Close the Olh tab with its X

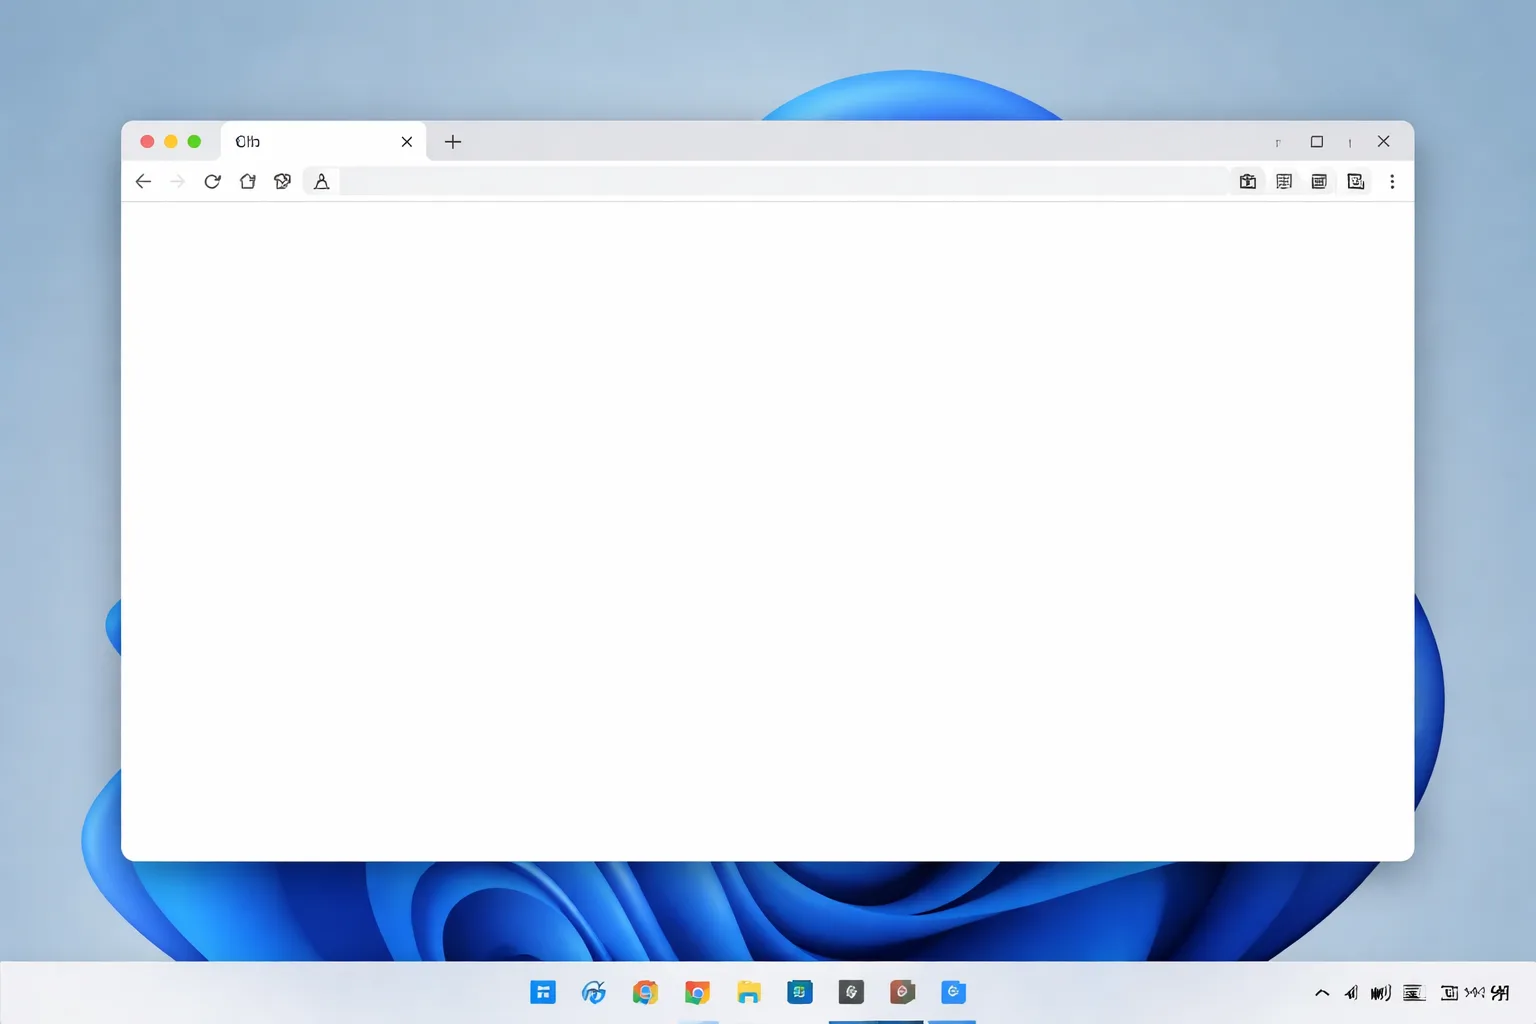pos(407,141)
